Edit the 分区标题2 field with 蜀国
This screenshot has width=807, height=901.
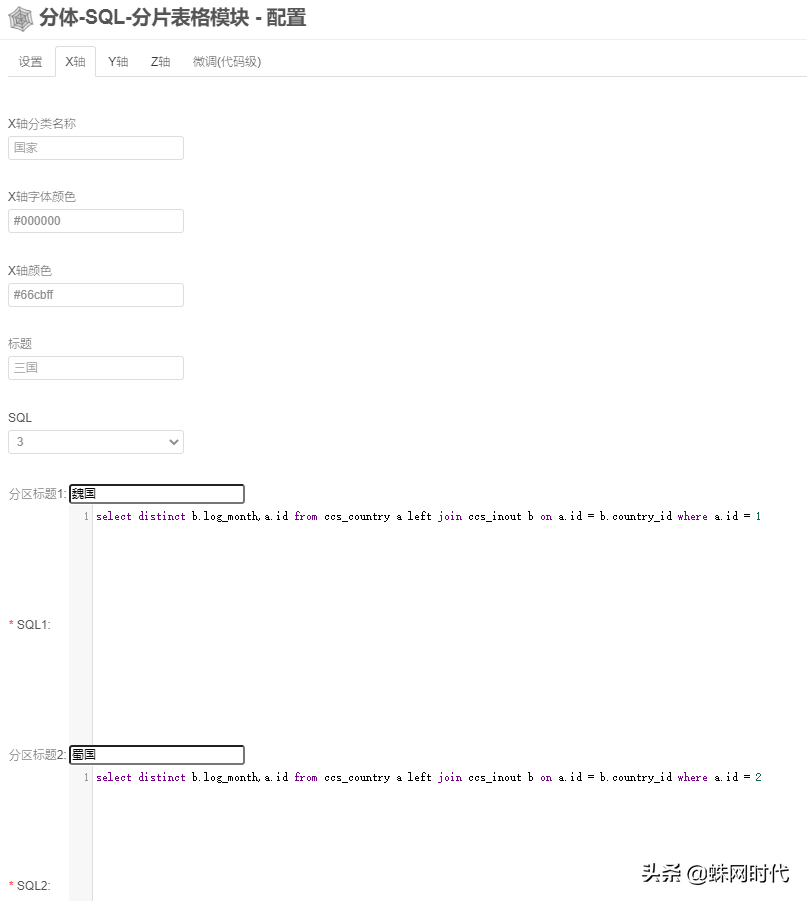157,754
